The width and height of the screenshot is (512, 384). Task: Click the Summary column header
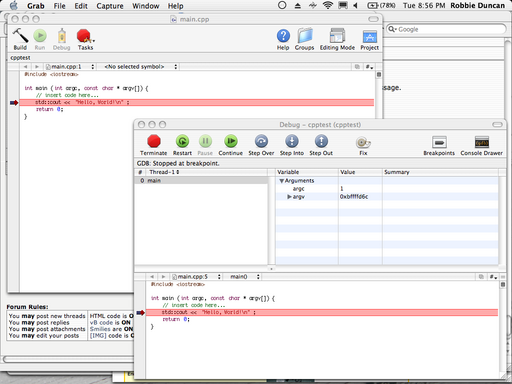(x=440, y=172)
